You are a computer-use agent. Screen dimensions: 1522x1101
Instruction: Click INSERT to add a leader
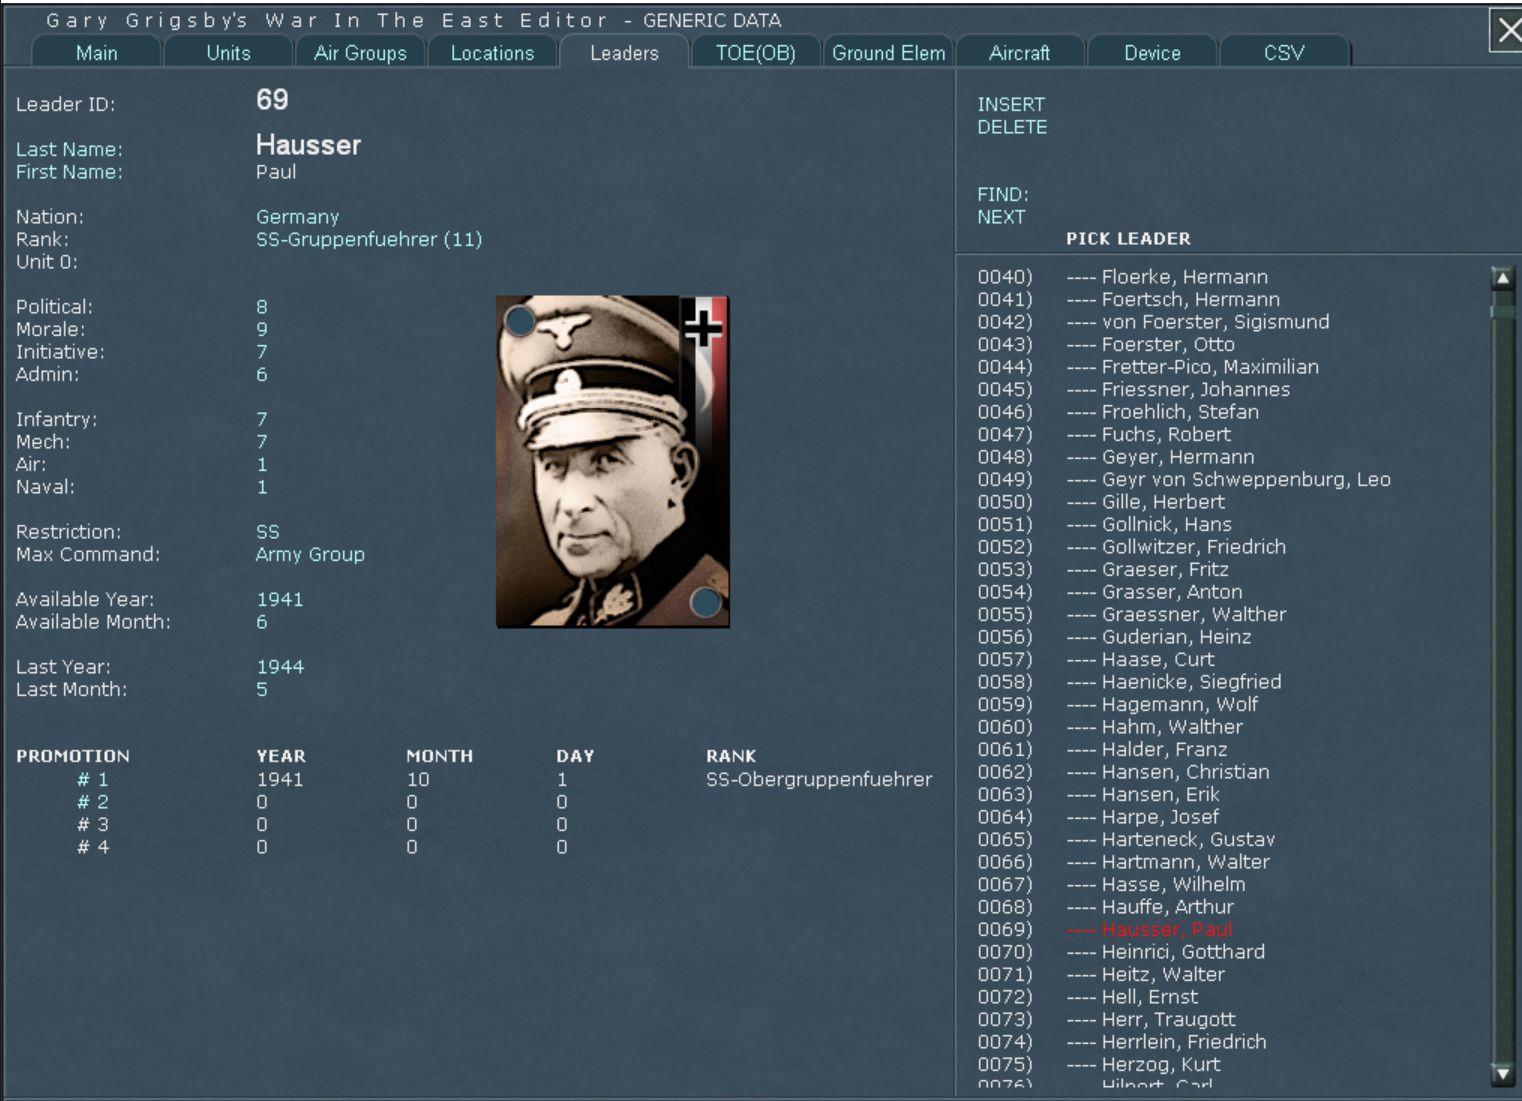[x=1011, y=104]
